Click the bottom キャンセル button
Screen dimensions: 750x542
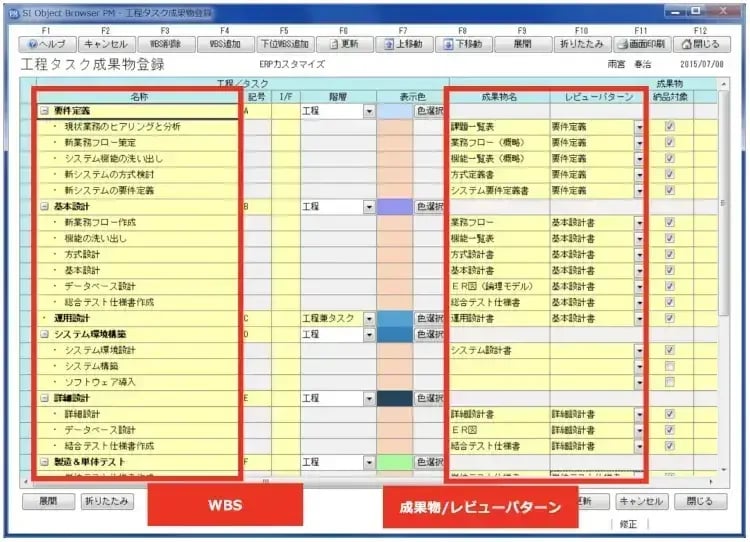(x=641, y=501)
